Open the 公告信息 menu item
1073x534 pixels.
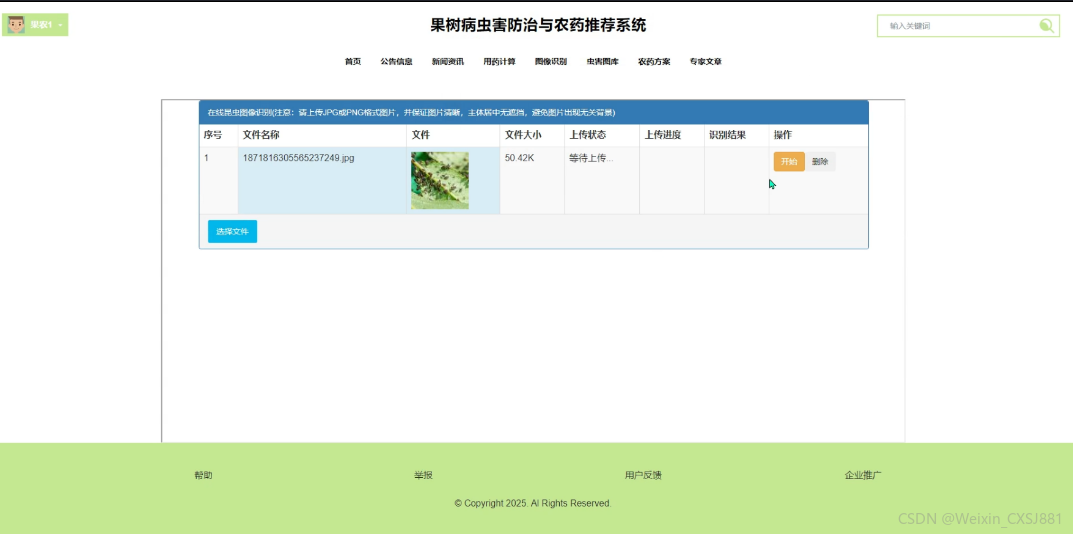click(396, 62)
